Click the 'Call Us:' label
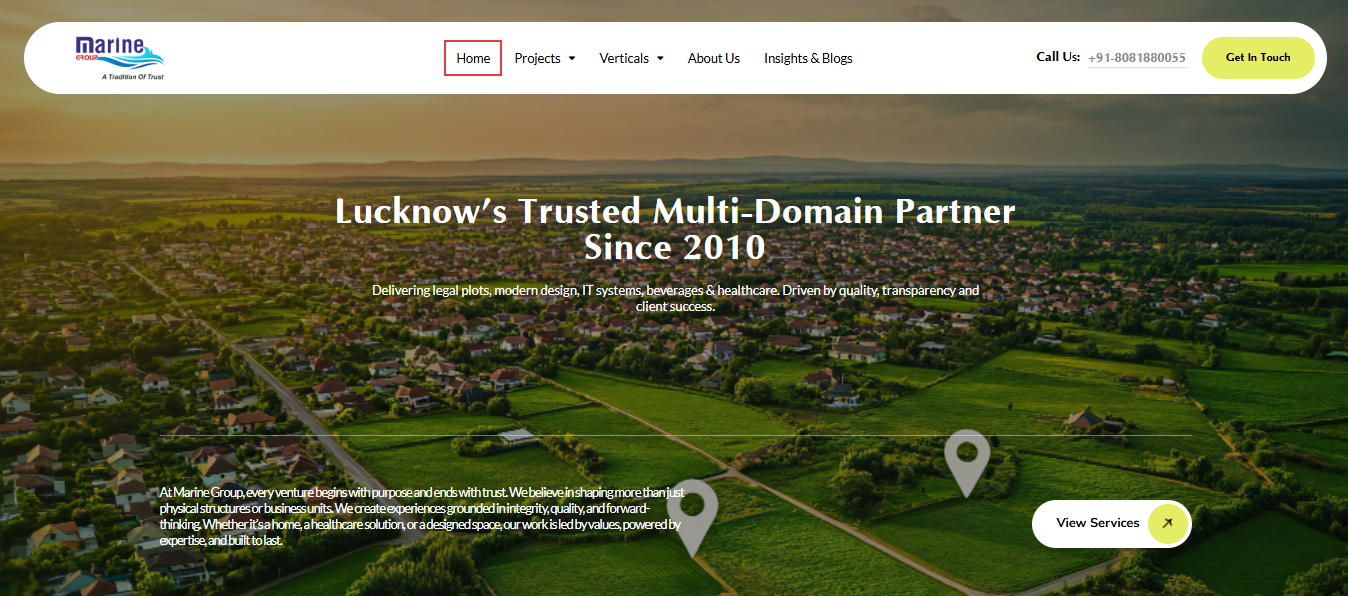Screen dimensions: 1348x596 1057,57
